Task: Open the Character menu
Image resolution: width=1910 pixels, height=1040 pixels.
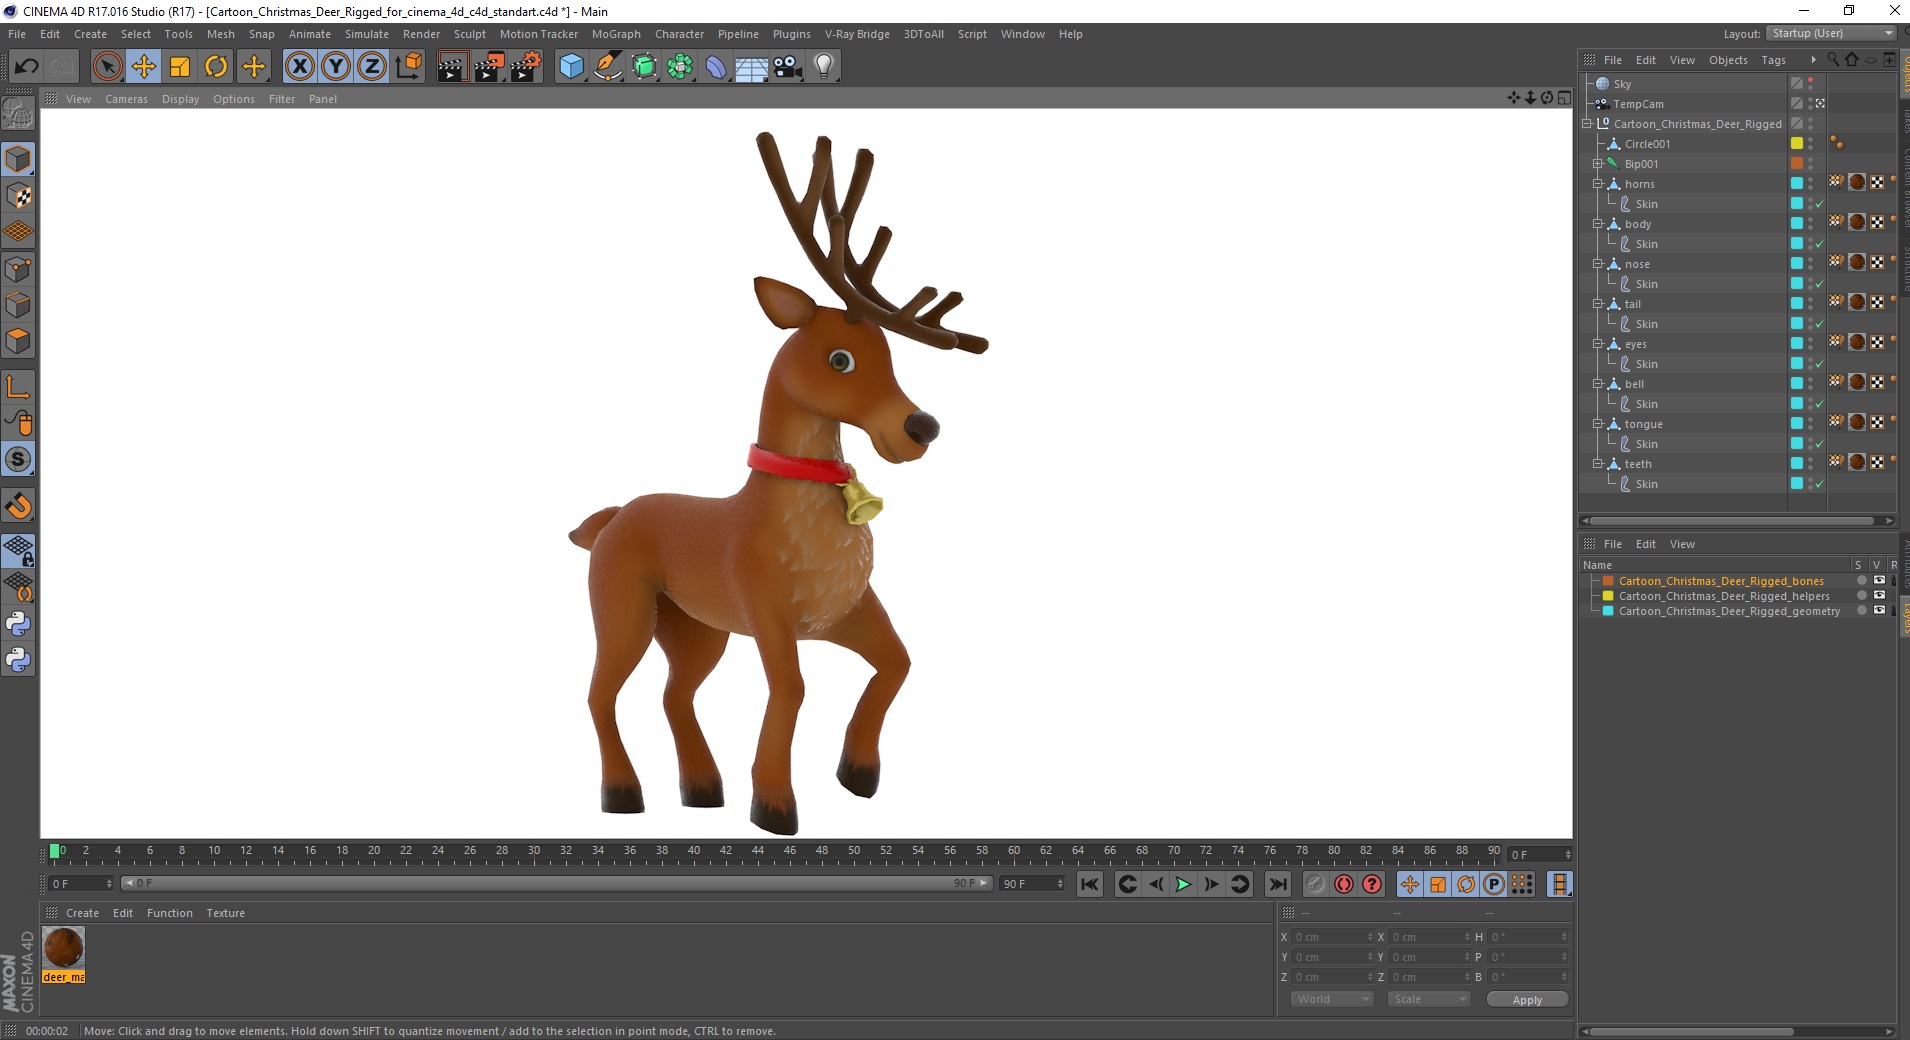Action: point(679,34)
